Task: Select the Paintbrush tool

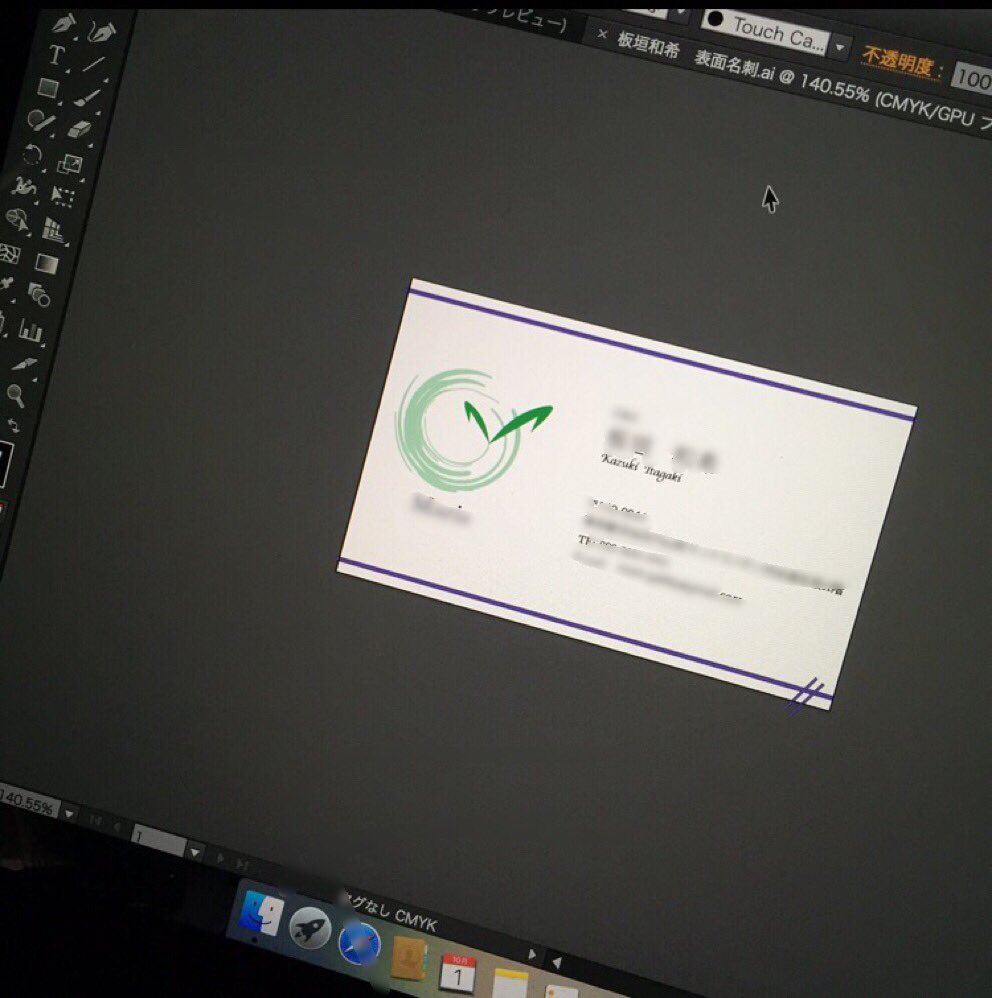Action: 87,97
